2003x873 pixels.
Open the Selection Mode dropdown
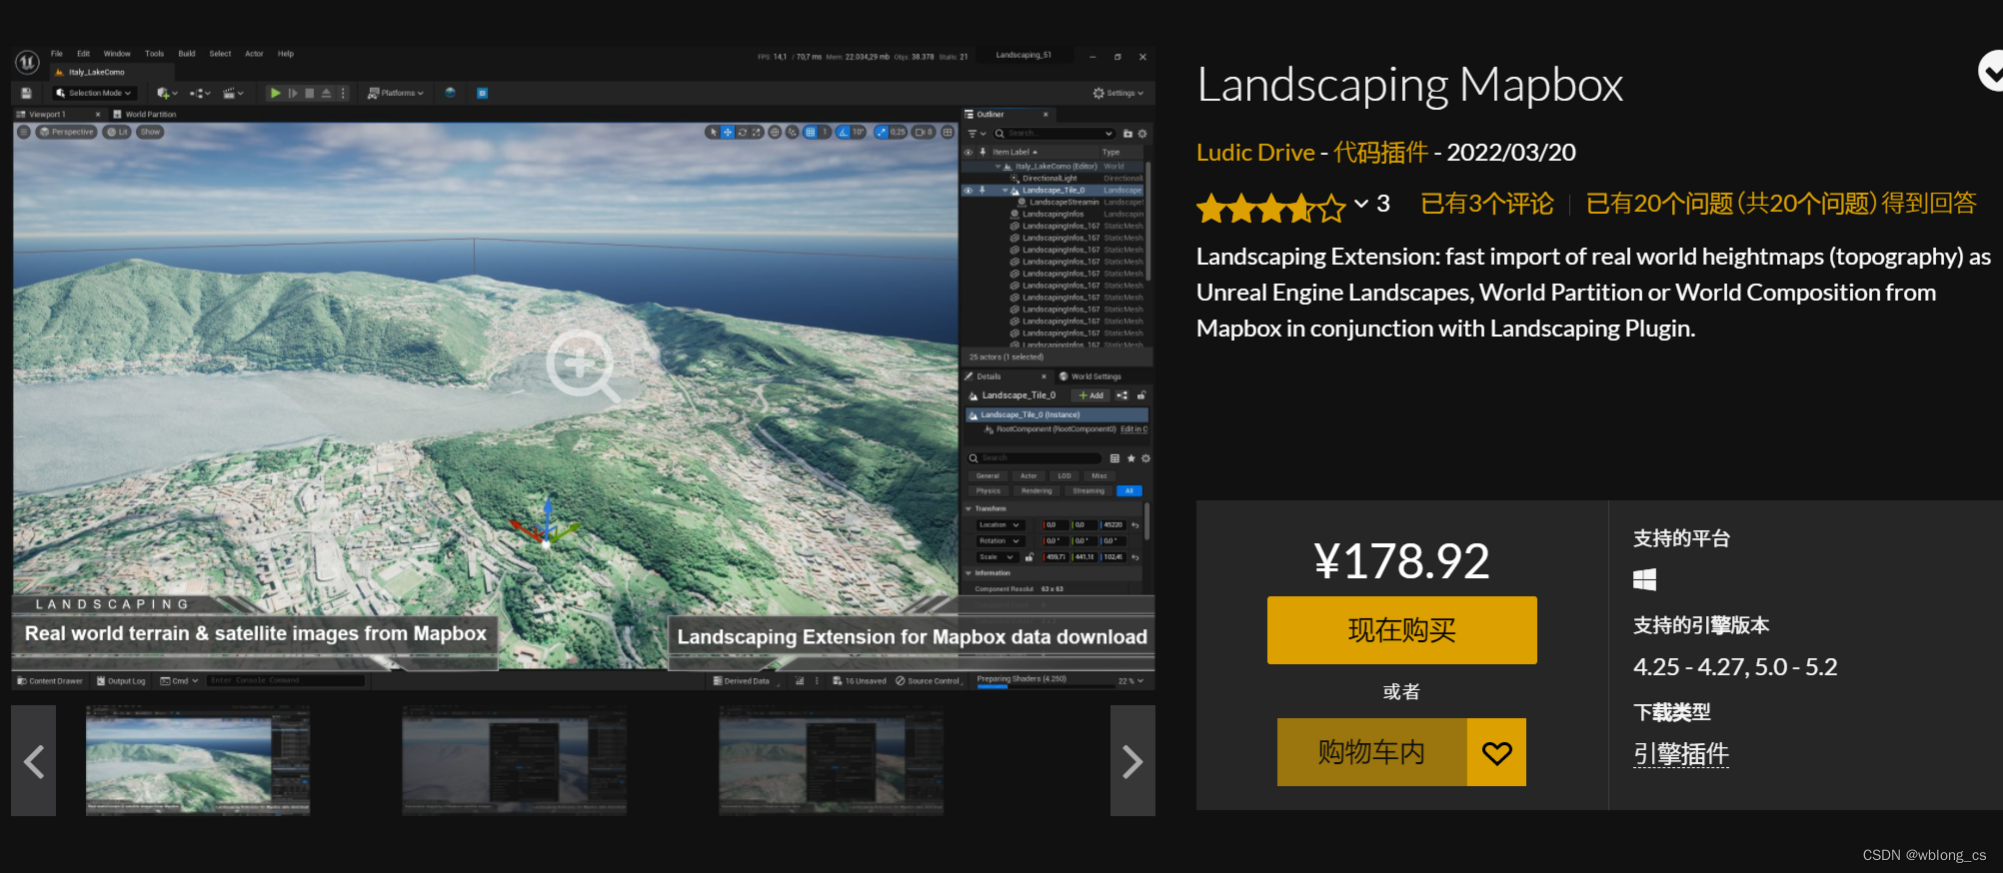(94, 93)
